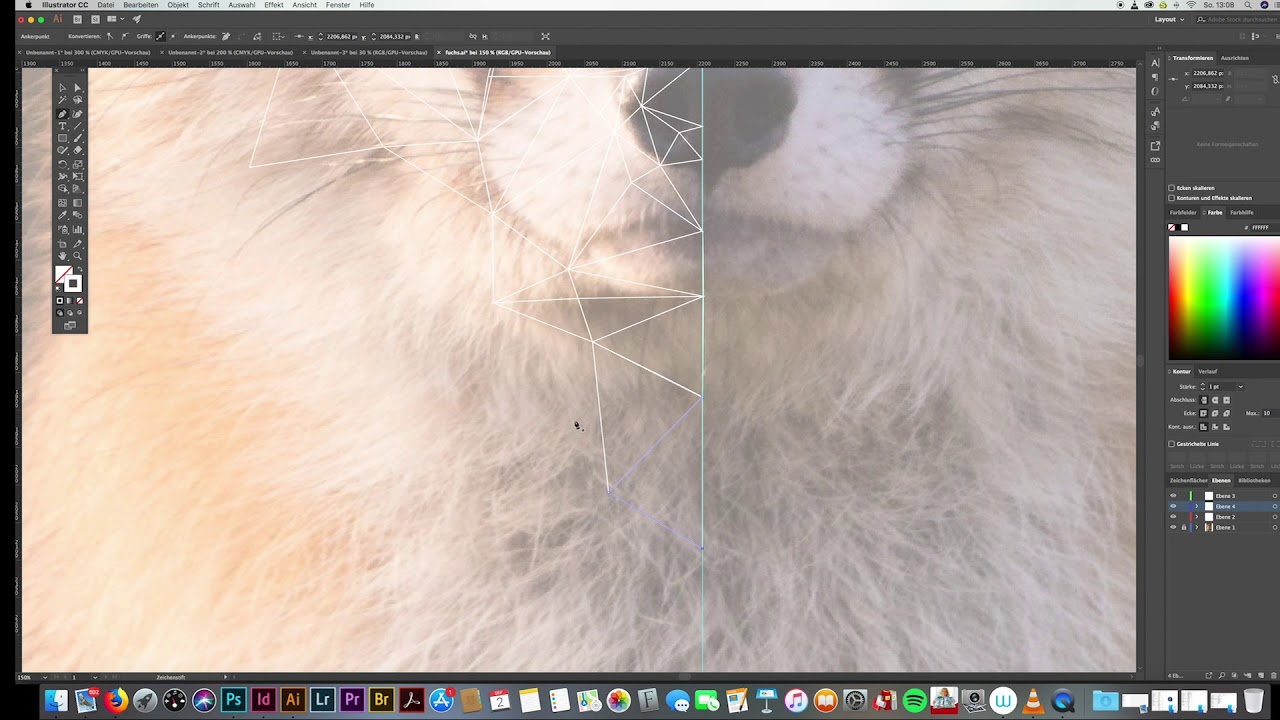Select the Pen tool
The image size is (1280, 720).
point(62,114)
